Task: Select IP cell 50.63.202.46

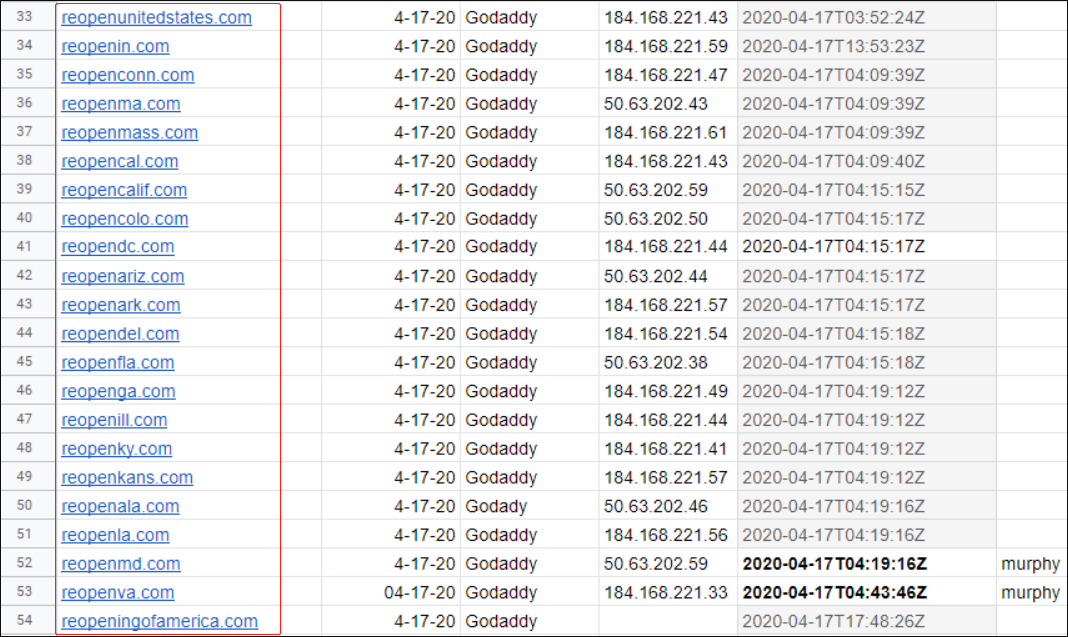Action: [668, 506]
